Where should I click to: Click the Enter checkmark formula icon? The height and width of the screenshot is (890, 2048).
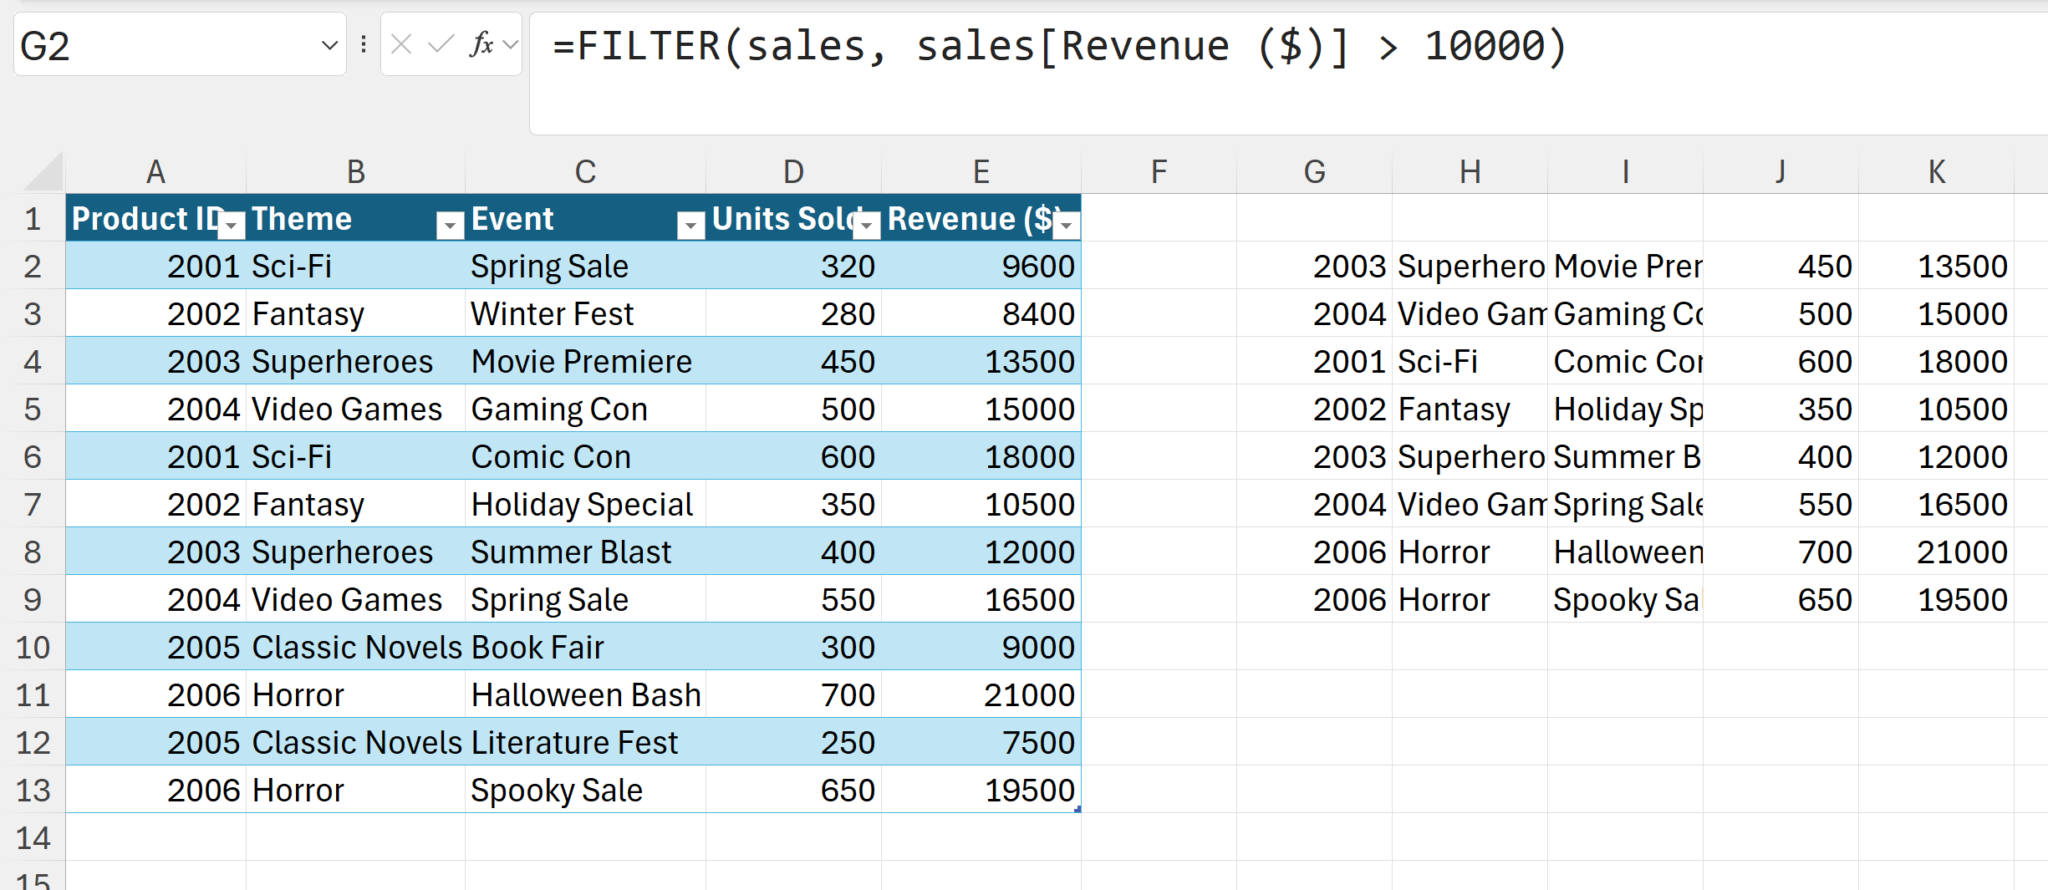[x=440, y=45]
